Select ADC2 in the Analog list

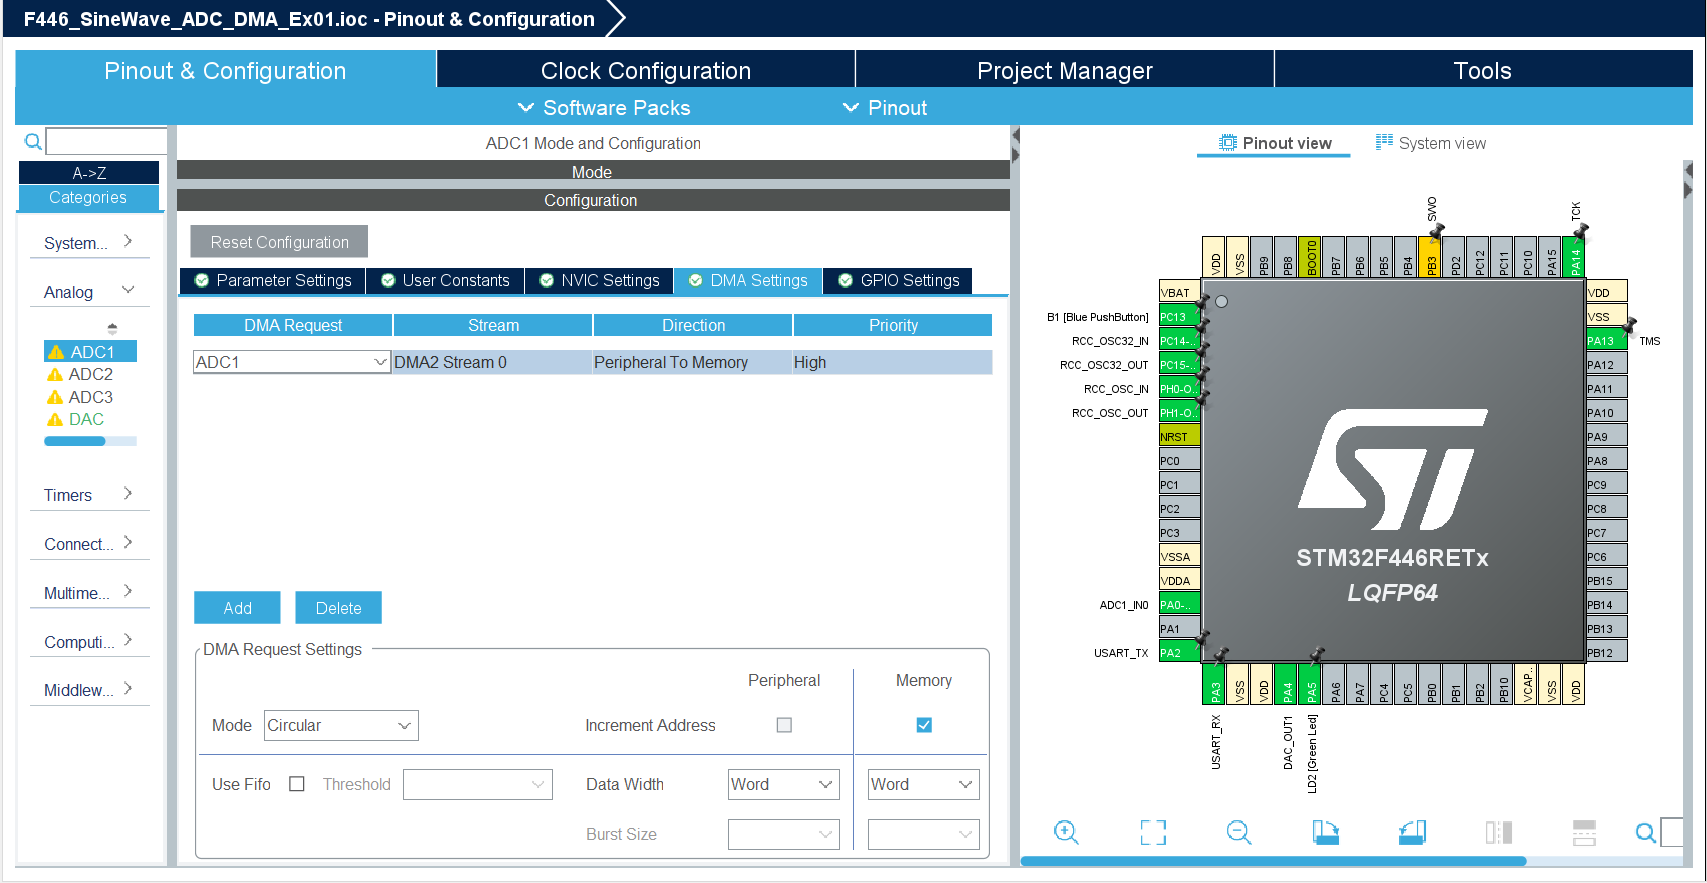coord(91,374)
